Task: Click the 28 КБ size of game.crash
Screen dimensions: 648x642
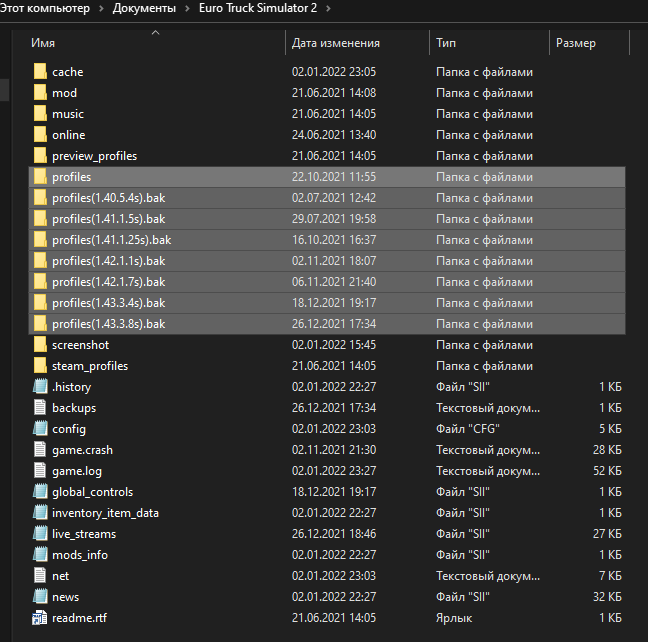Action: pos(607,450)
